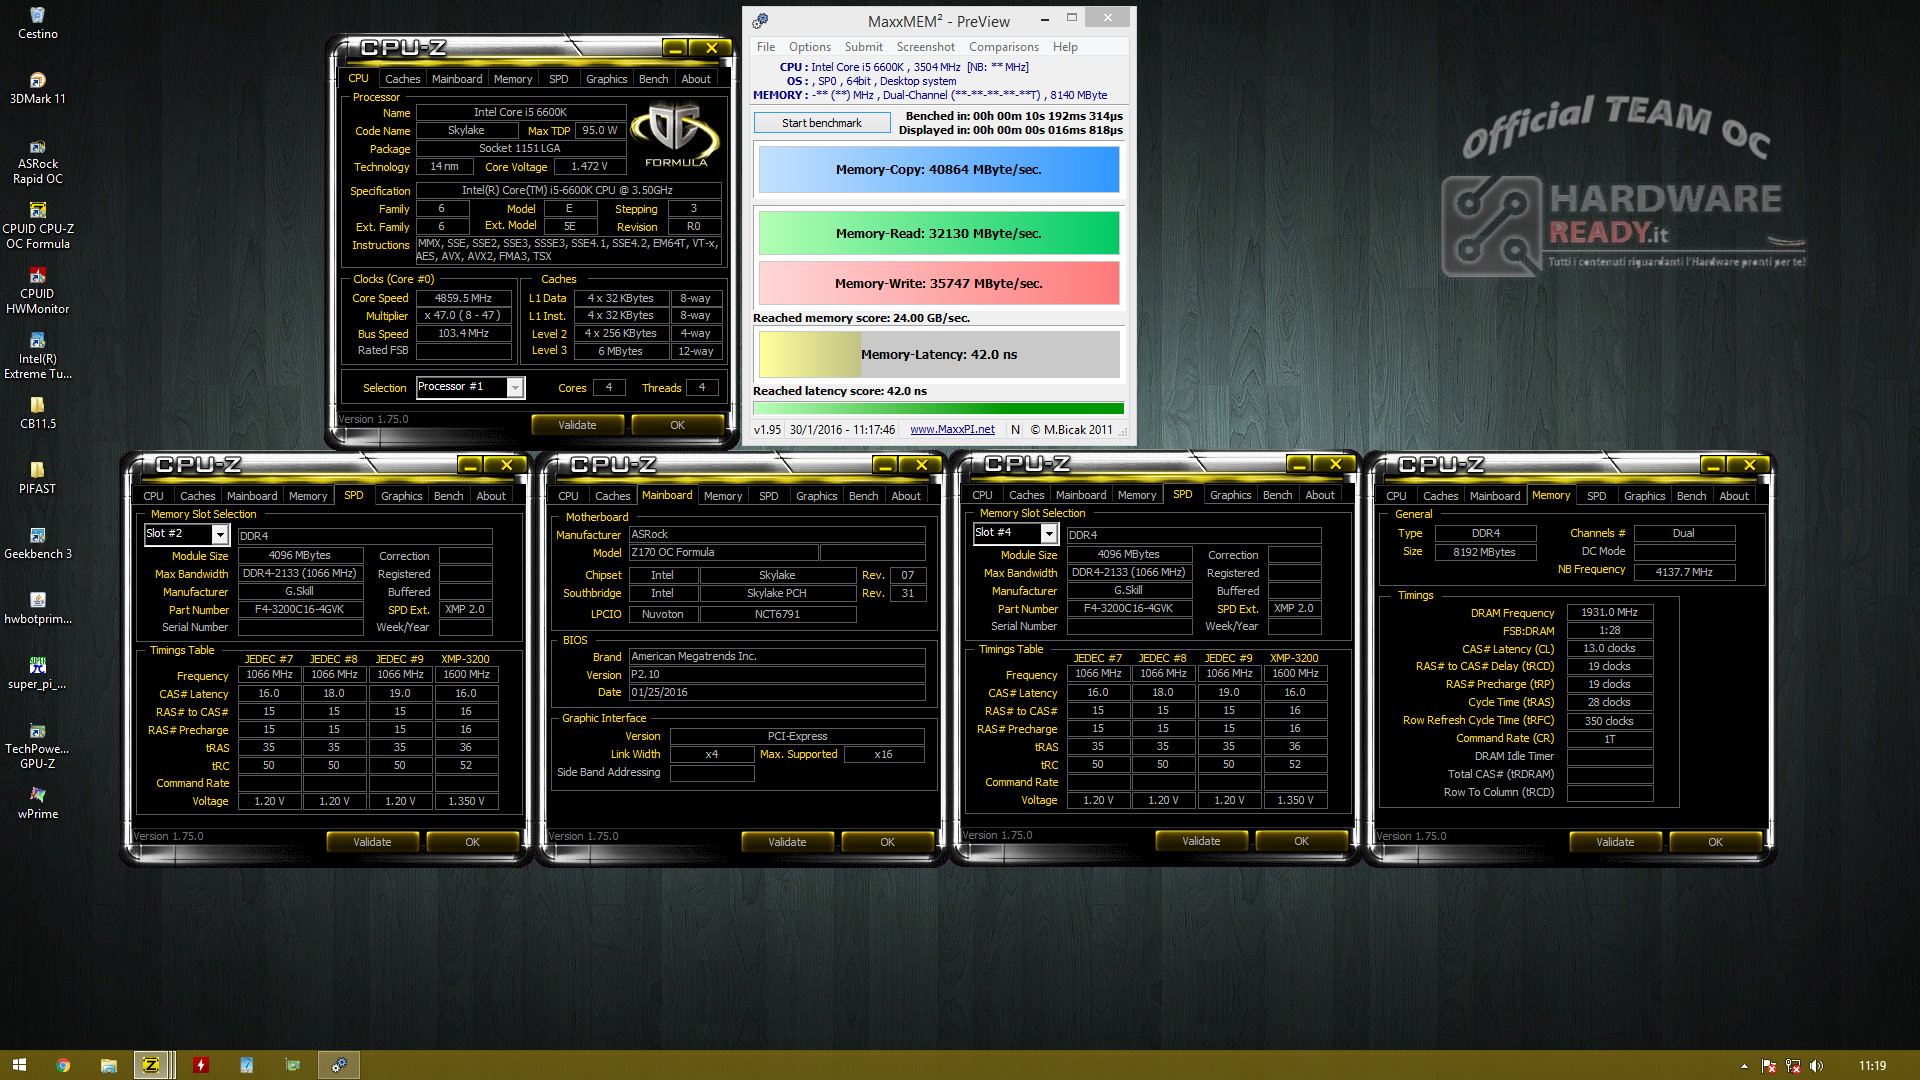Open the hwbotprime desktop shortcut
This screenshot has height=1080, width=1920.
(37, 608)
